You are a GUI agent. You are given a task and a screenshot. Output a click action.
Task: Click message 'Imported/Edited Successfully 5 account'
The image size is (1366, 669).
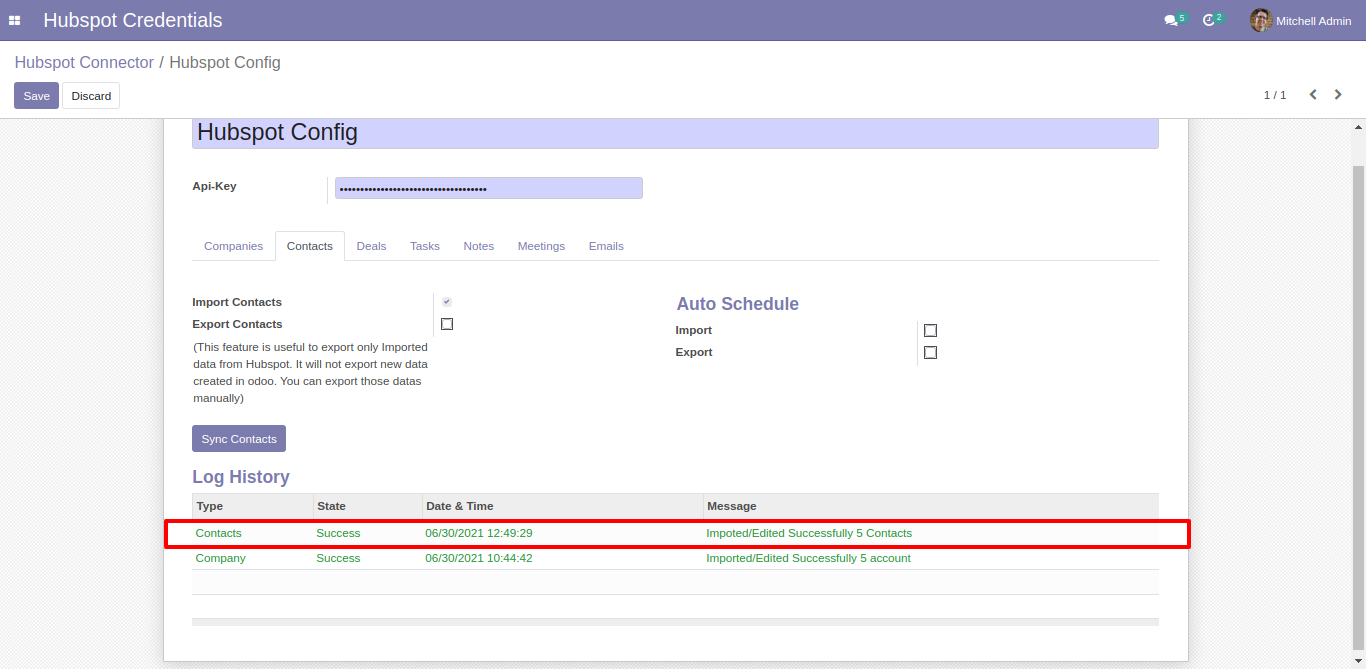tap(809, 558)
